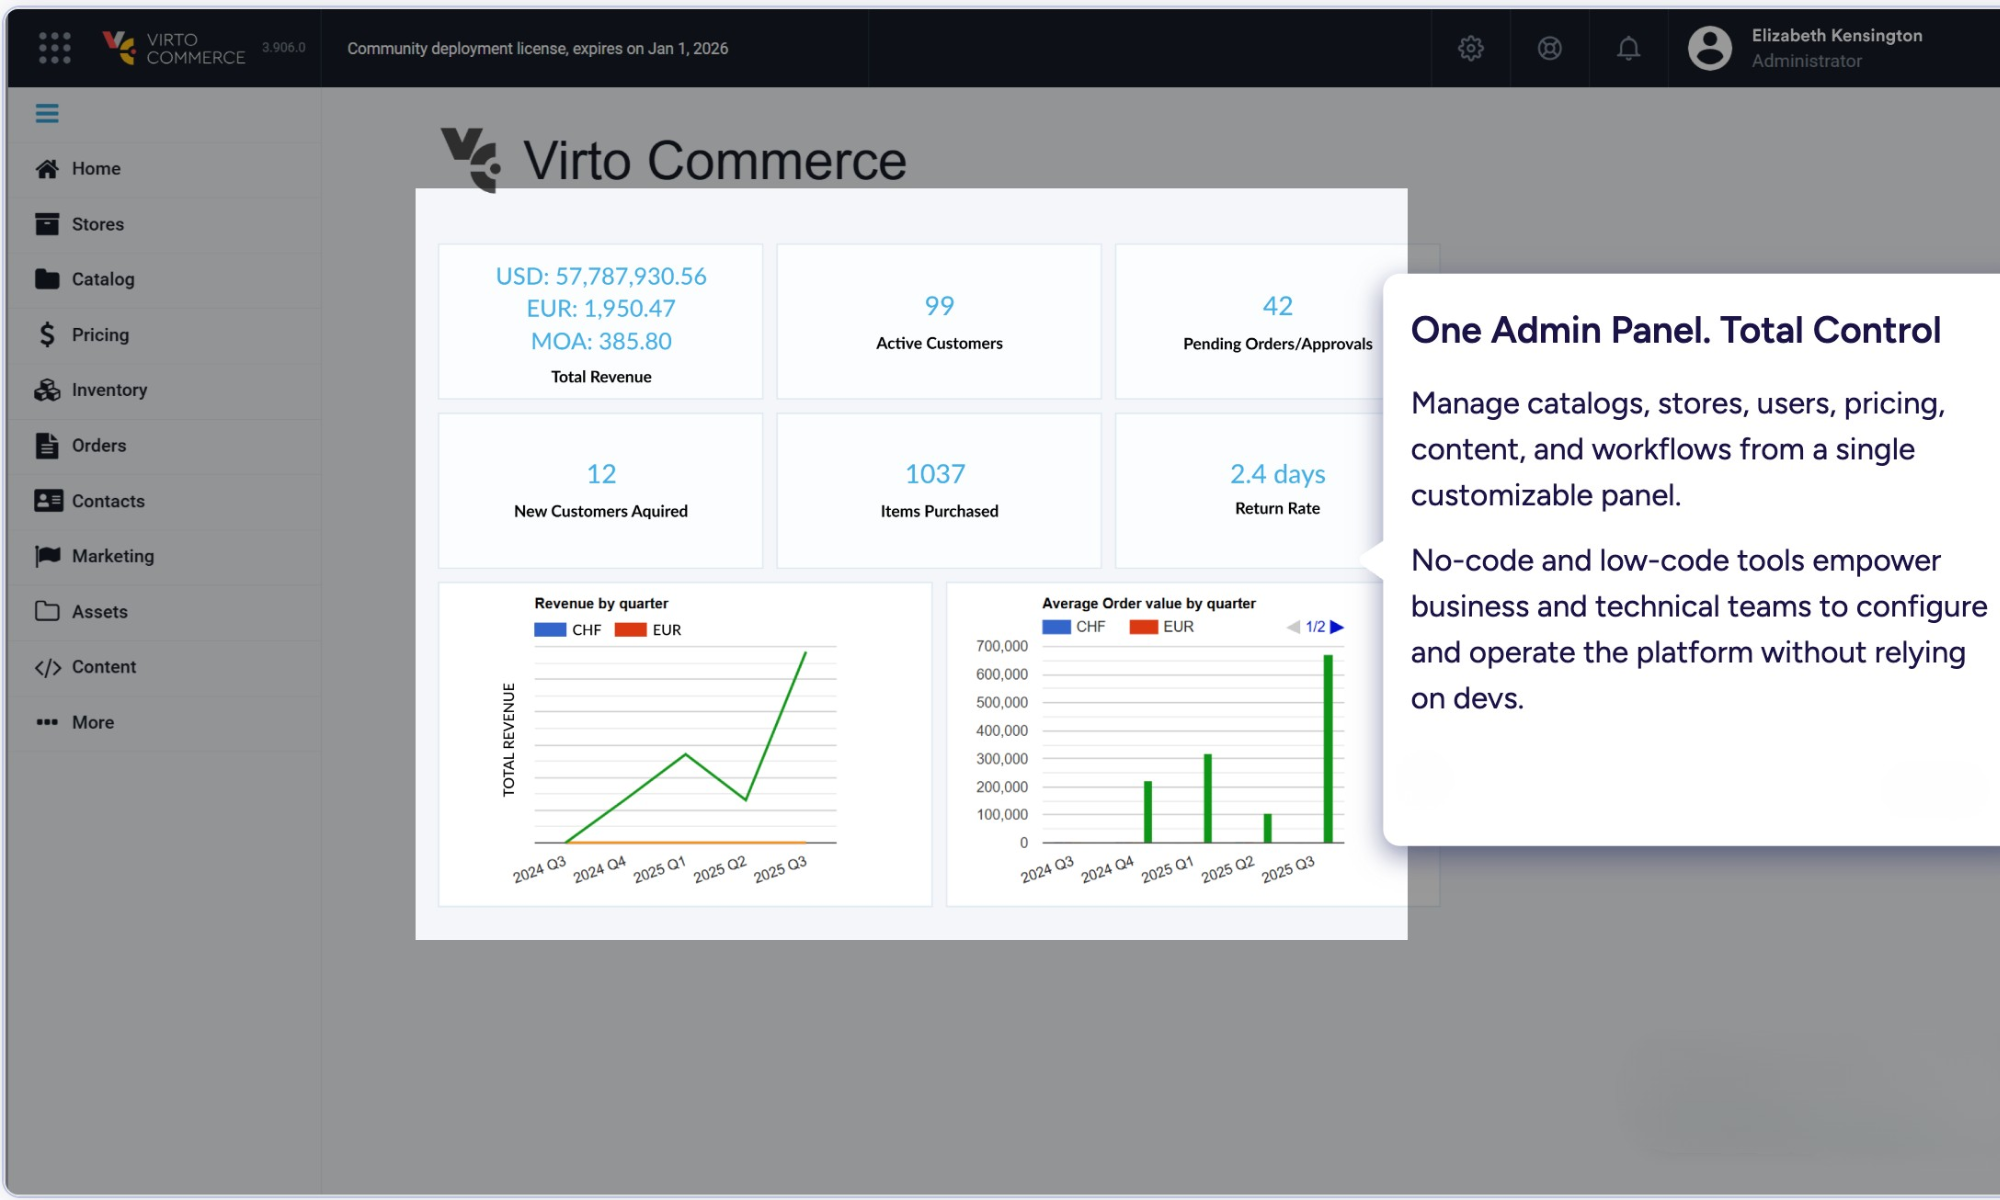Image resolution: width=2000 pixels, height=1200 pixels.
Task: Expand the More menu item
Action: pos(92,722)
